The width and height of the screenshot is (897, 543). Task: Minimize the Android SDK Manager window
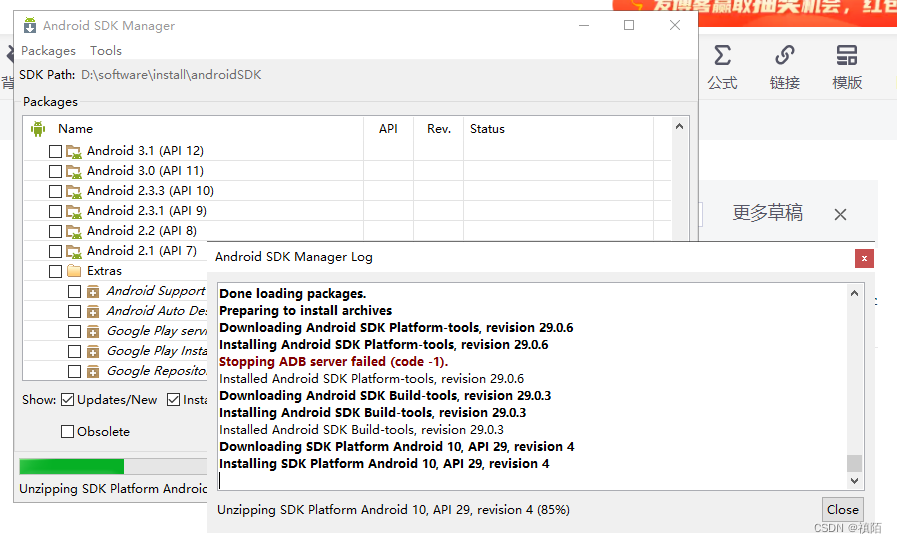584,25
